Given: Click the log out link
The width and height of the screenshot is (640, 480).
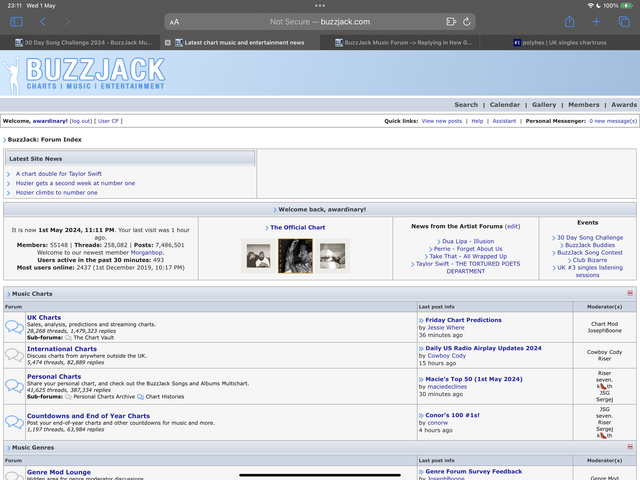Looking at the screenshot, I should pos(80,121).
